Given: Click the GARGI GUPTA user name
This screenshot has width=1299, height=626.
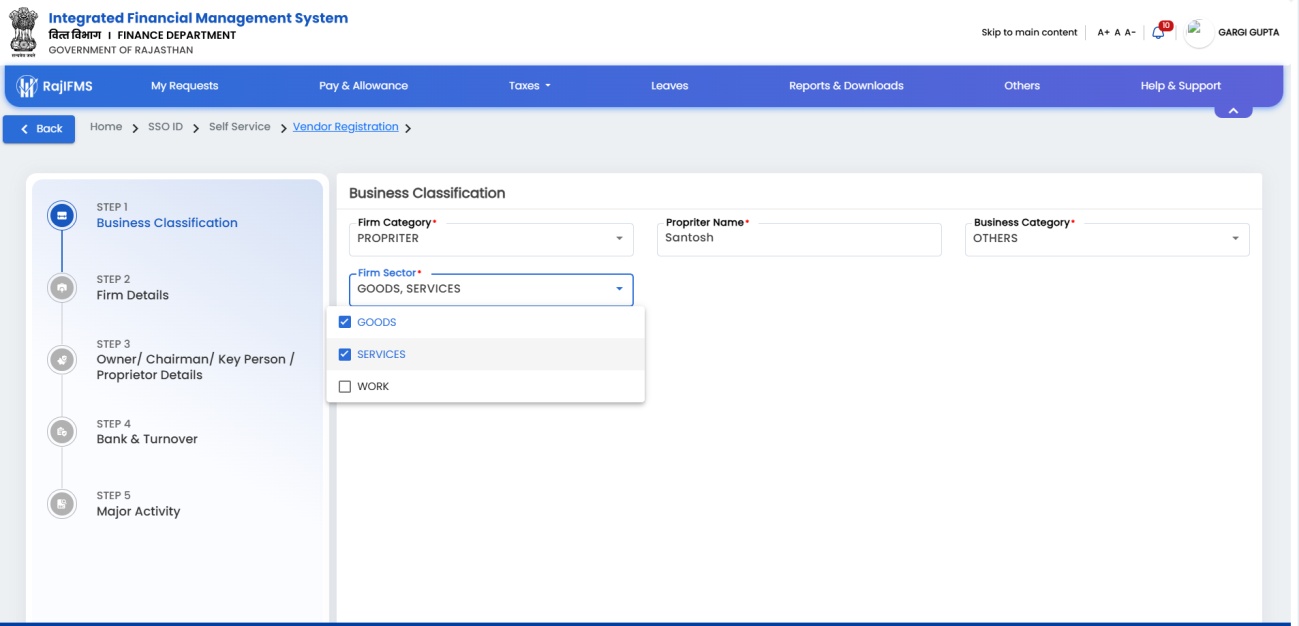Looking at the screenshot, I should point(1248,32).
